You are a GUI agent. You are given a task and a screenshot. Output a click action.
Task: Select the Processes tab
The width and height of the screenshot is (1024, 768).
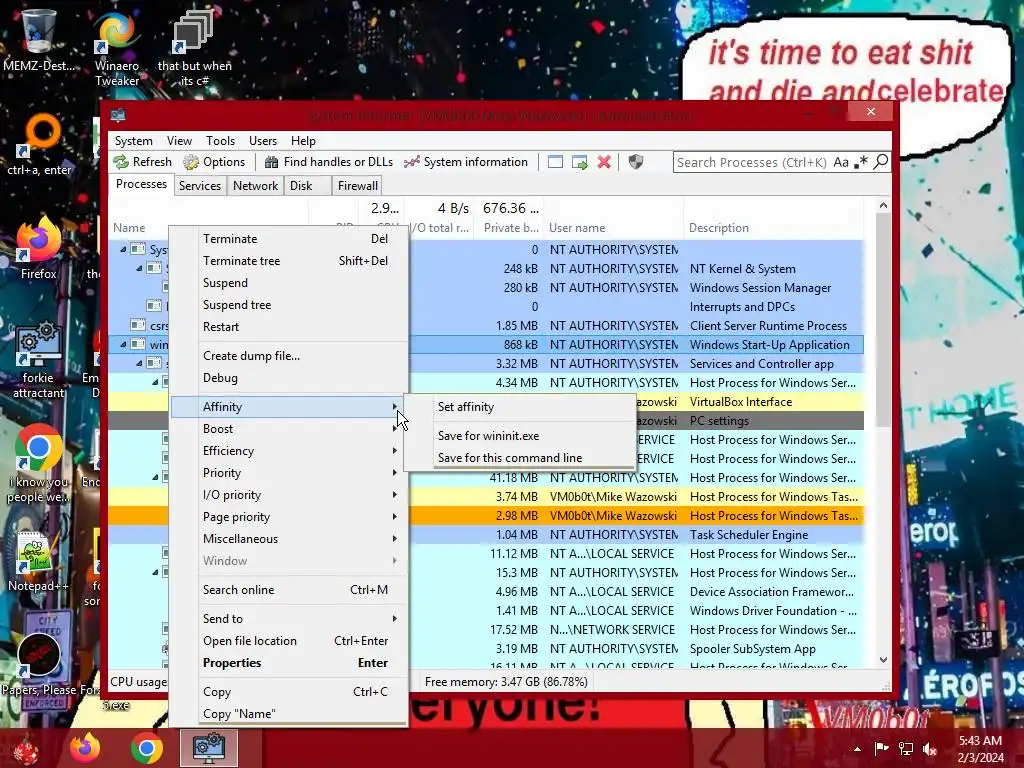pyautogui.click(x=141, y=184)
